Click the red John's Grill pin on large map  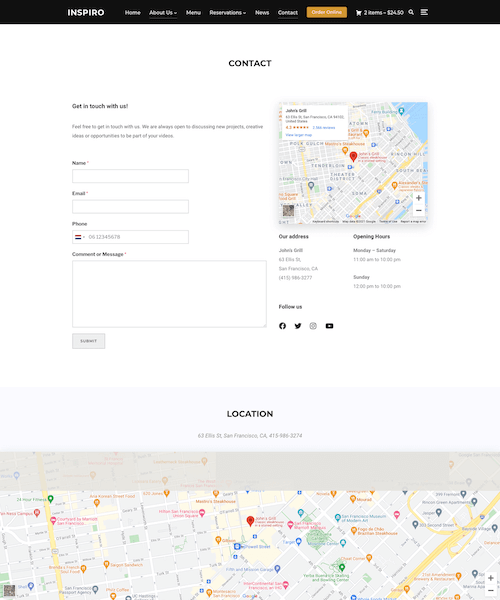click(250, 521)
